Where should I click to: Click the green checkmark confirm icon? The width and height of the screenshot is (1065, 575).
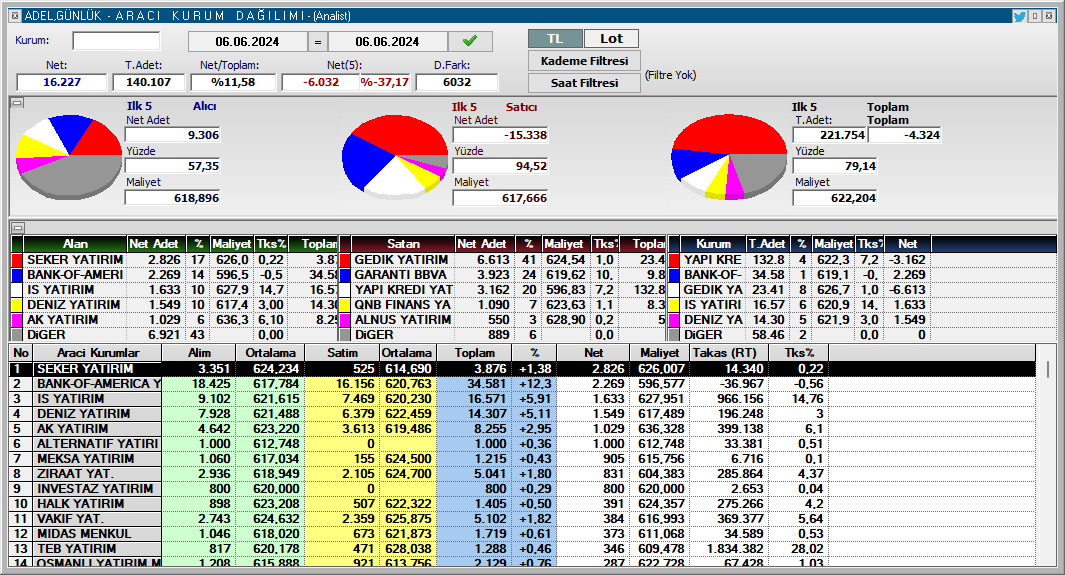(x=470, y=41)
